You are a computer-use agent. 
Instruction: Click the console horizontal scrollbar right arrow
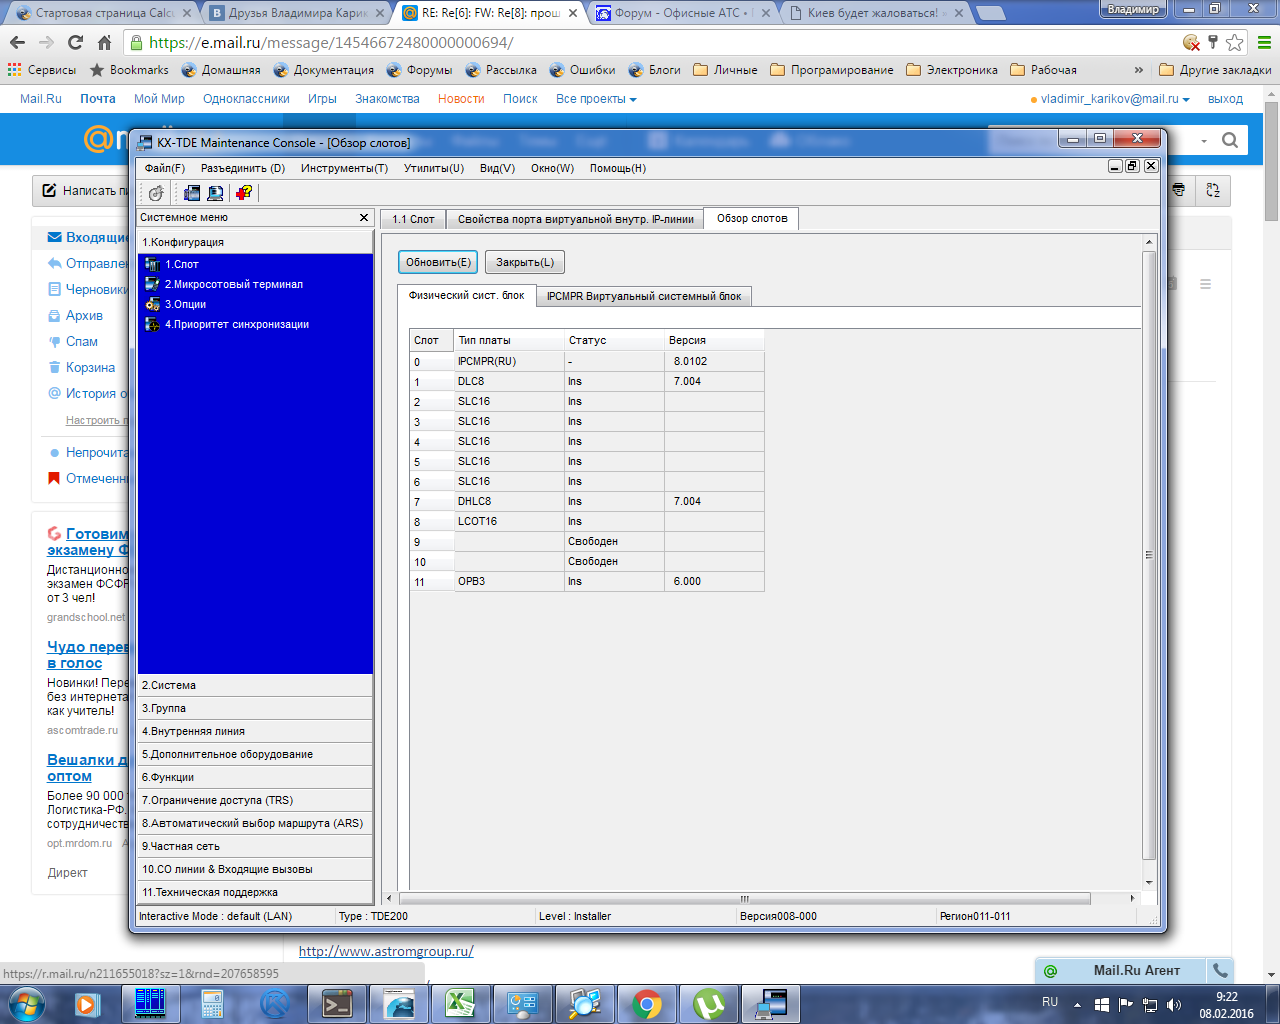click(x=1132, y=898)
